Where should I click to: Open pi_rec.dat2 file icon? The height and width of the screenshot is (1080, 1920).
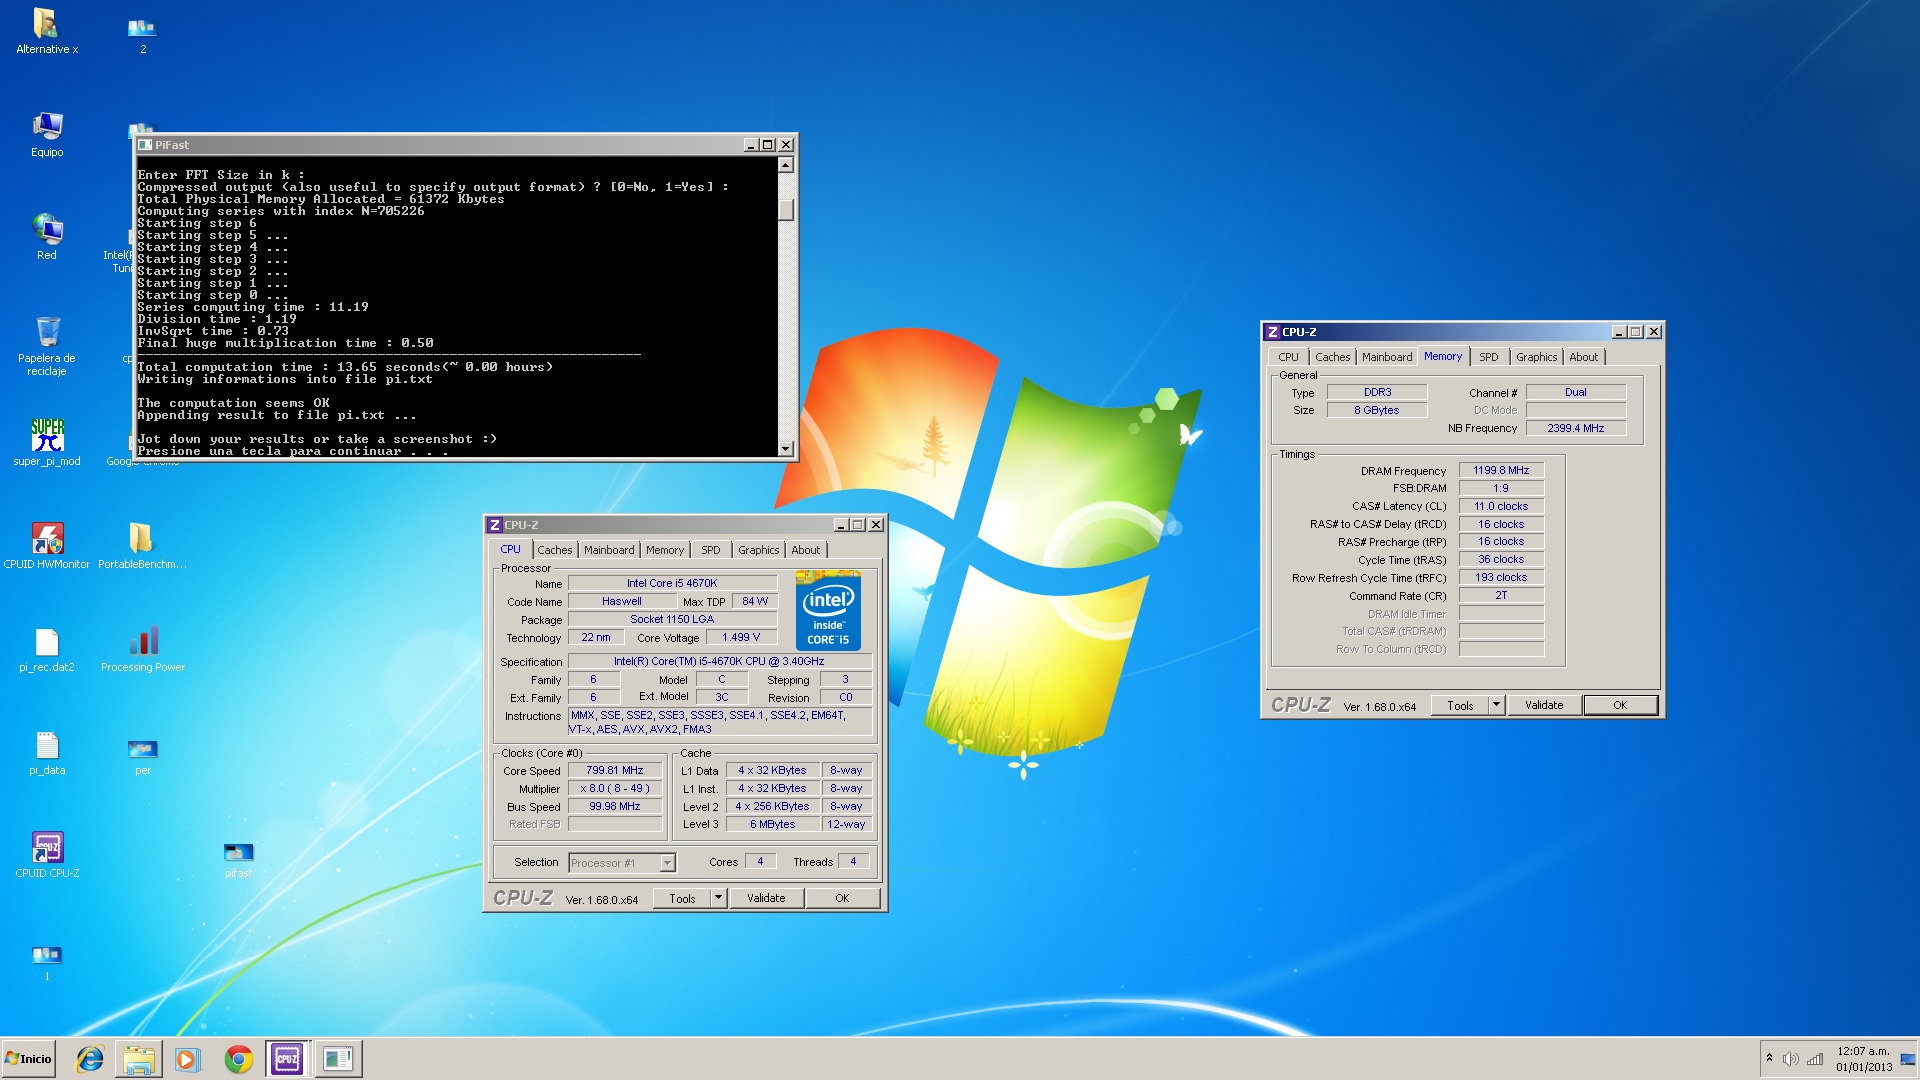47,649
